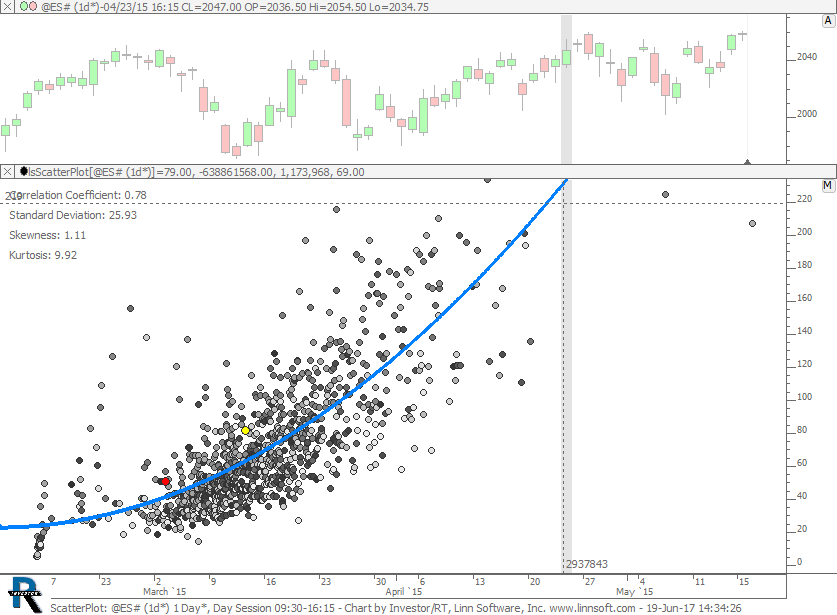Viewport: 837px width, 615px height.
Task: Close the @ES# candlestick price pane
Action: (x=9, y=6)
